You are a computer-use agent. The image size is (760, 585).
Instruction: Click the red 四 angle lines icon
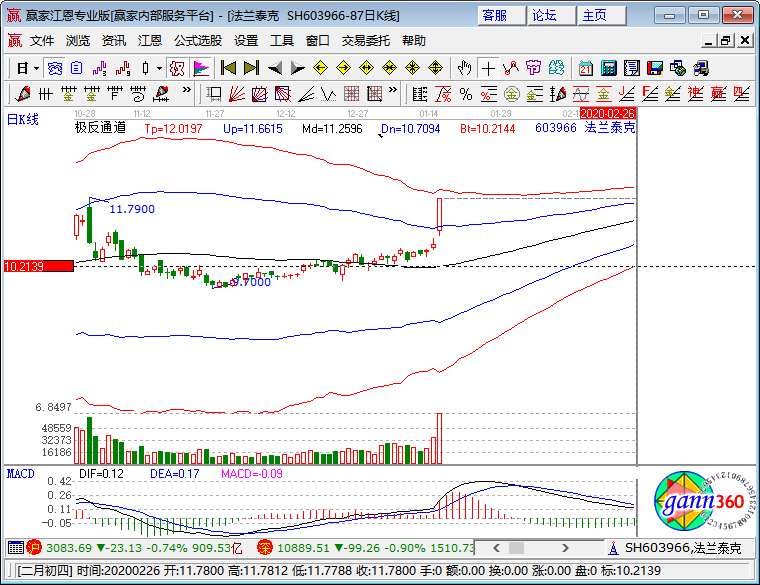pyautogui.click(x=742, y=94)
